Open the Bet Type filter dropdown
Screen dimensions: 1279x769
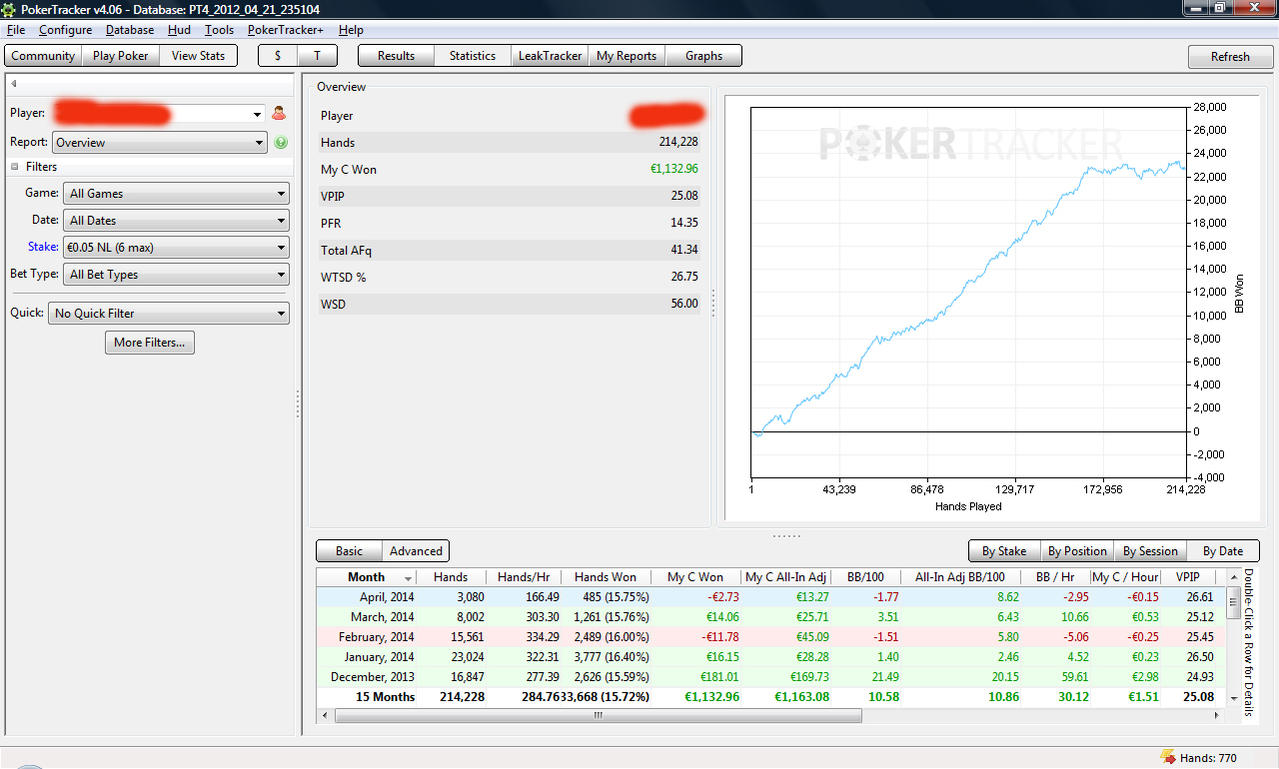click(176, 275)
